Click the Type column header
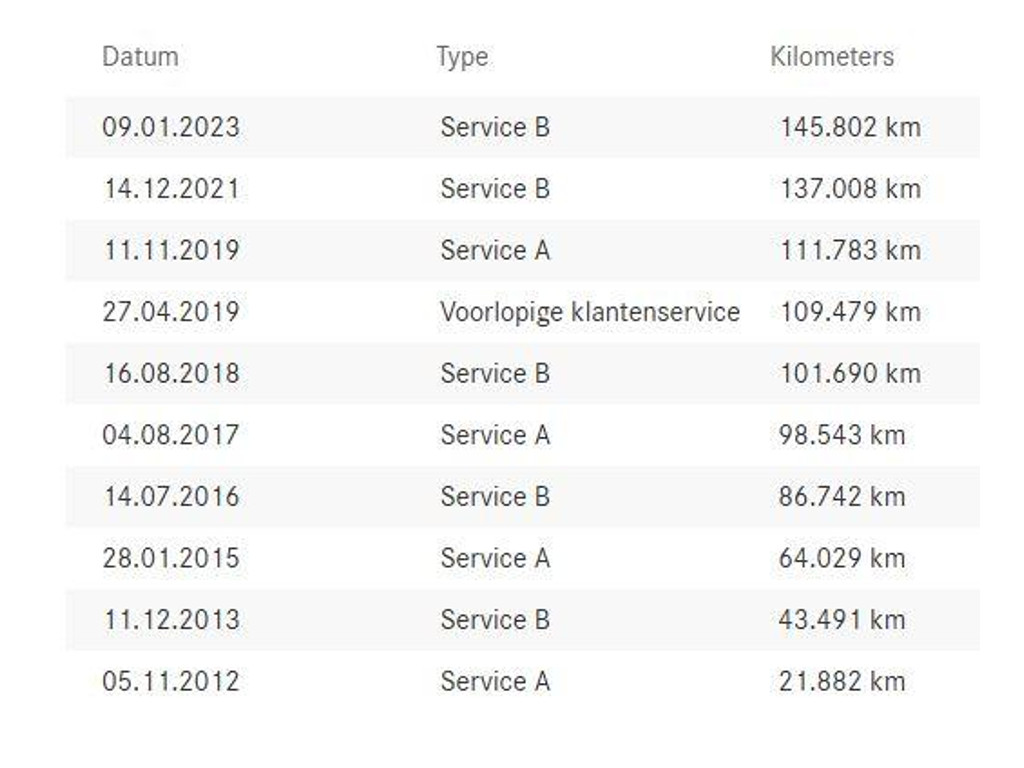 [462, 57]
